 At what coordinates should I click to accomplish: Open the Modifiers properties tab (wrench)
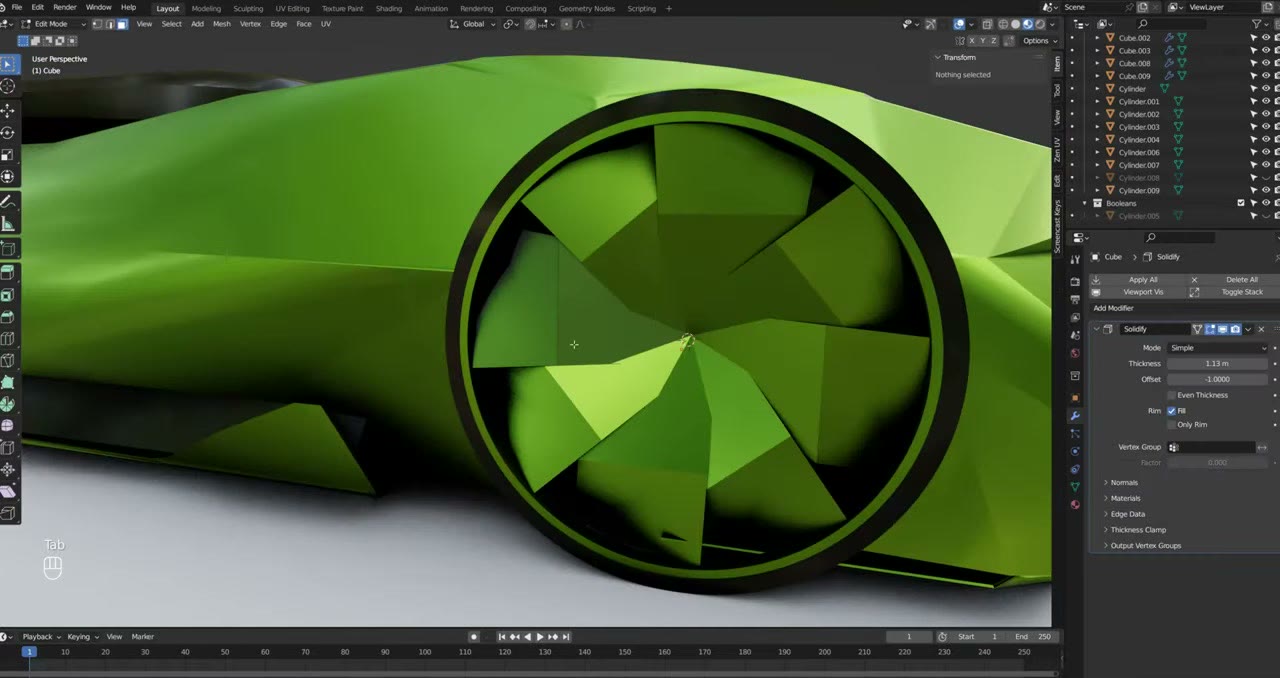point(1075,416)
